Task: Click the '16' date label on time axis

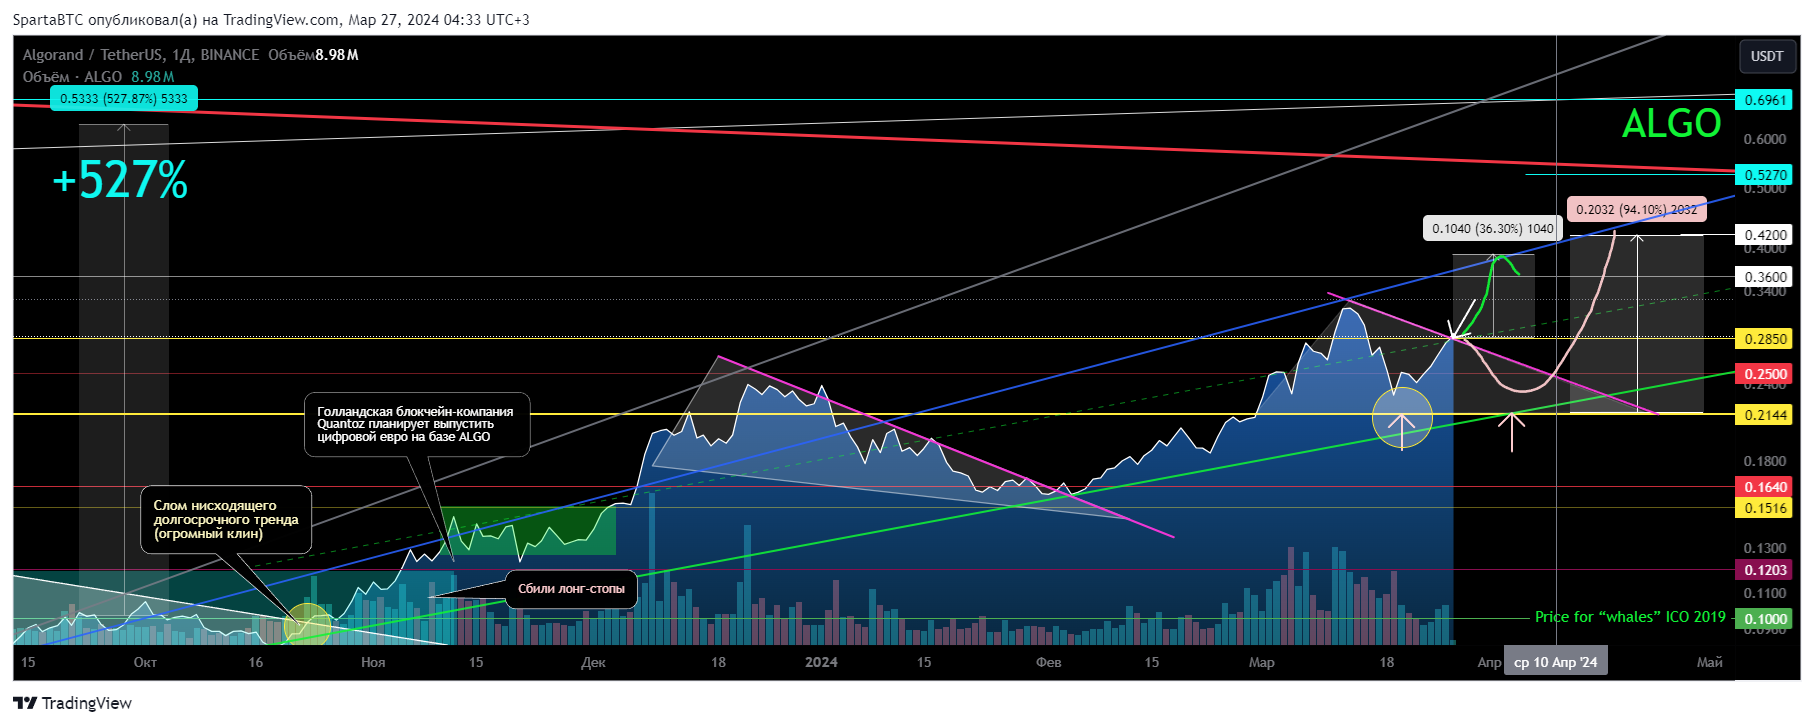Action: click(256, 662)
